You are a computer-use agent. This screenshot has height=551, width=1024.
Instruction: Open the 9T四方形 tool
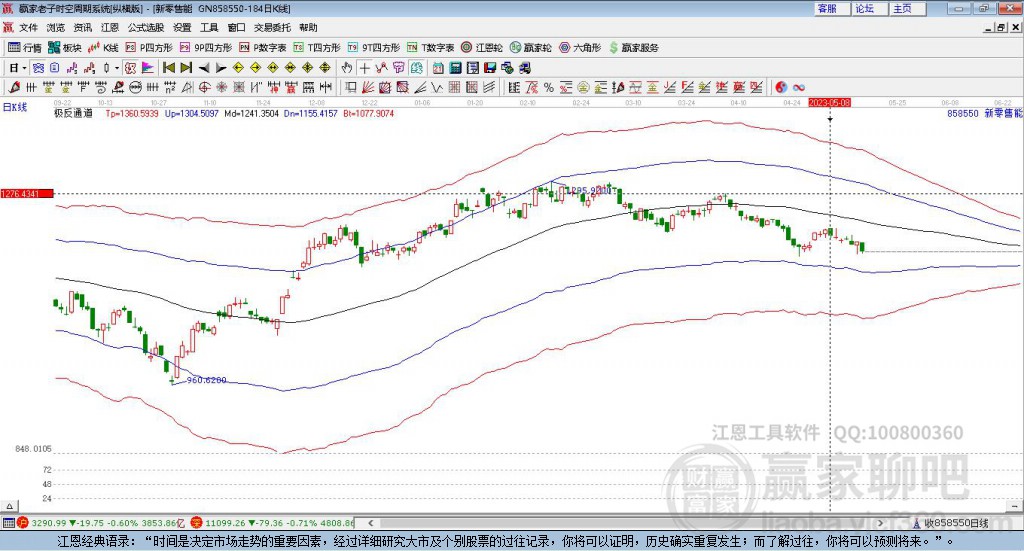pos(374,48)
